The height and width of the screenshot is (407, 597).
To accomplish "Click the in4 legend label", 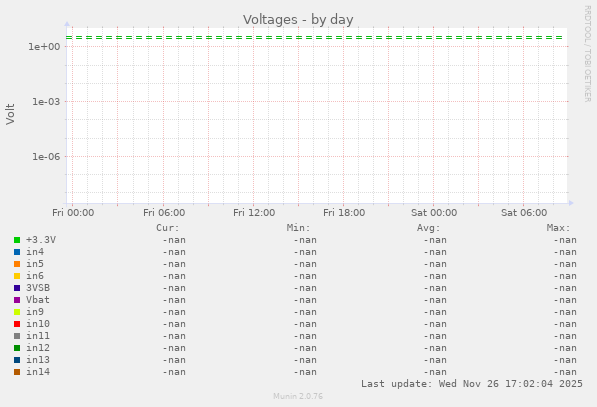I will click(x=35, y=252).
